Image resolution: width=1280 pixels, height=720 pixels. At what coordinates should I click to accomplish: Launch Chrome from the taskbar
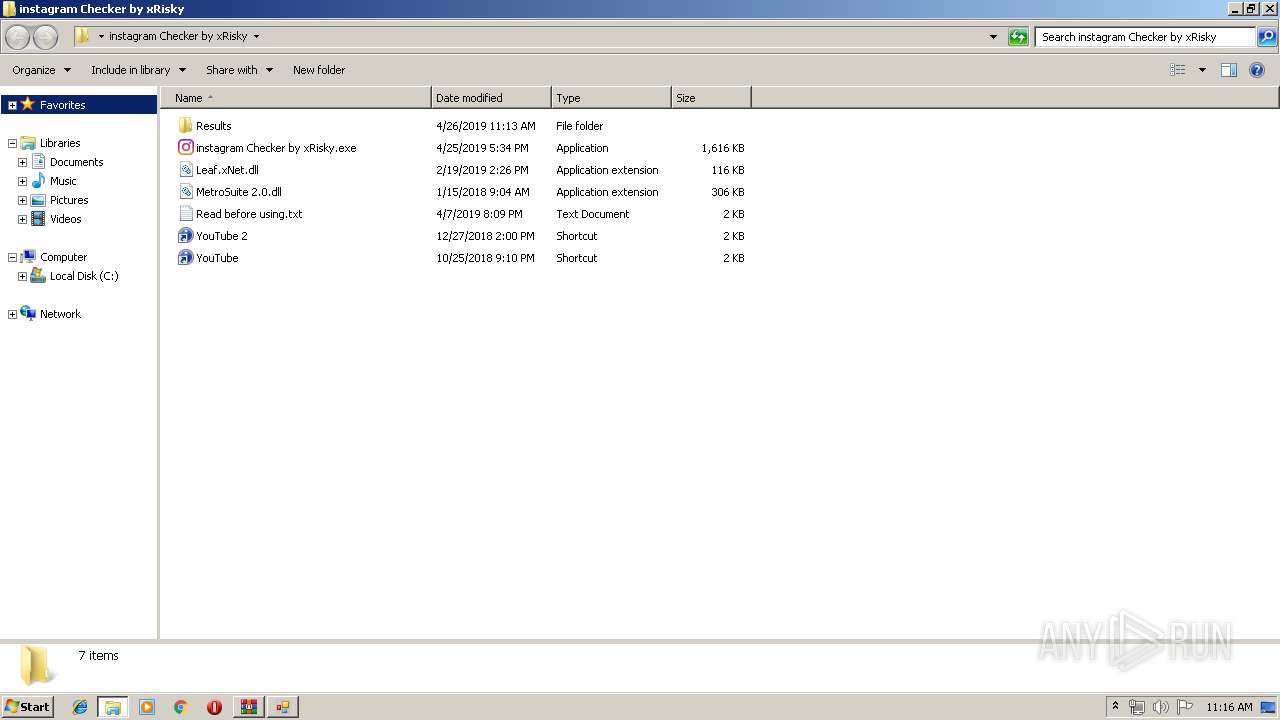pos(181,707)
